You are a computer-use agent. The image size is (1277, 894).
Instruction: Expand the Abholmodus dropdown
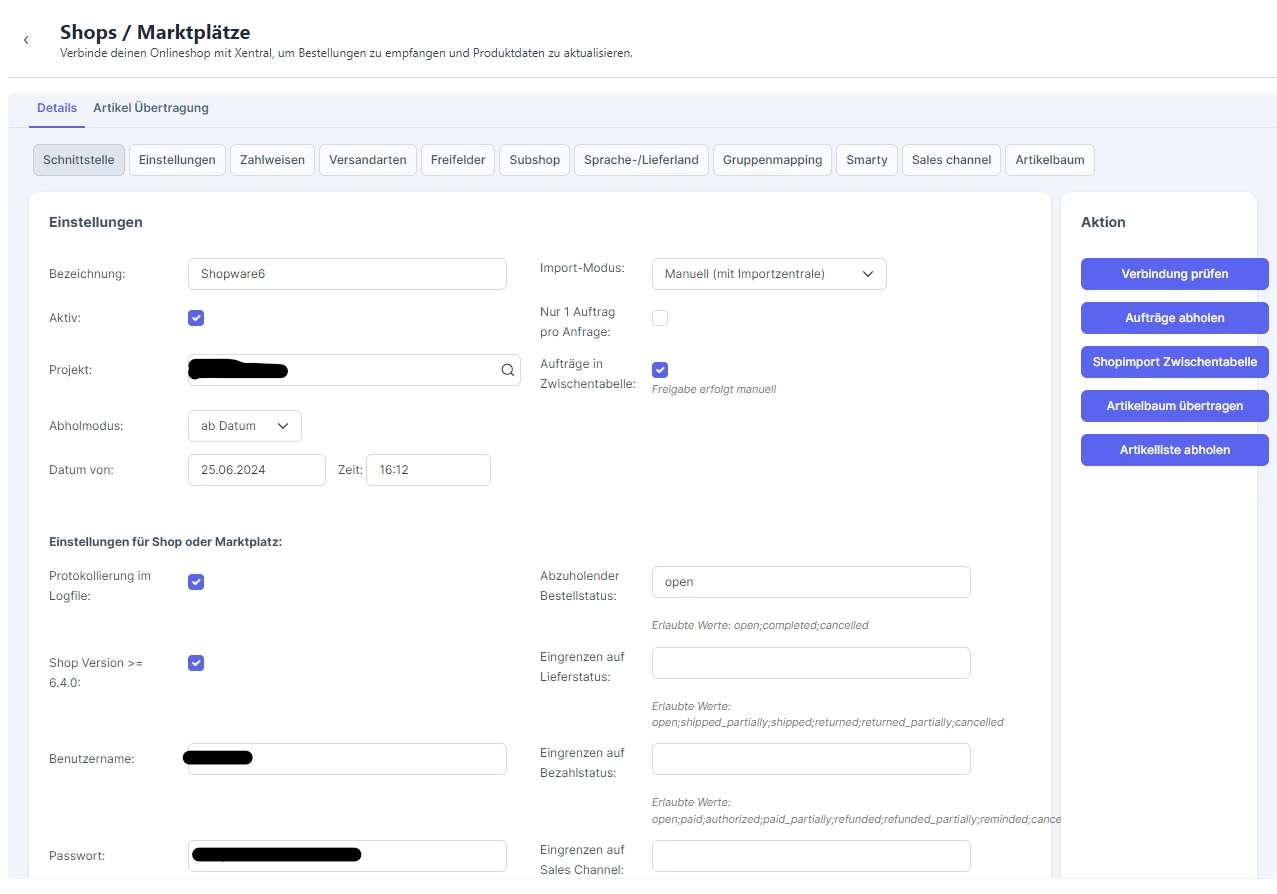point(245,426)
